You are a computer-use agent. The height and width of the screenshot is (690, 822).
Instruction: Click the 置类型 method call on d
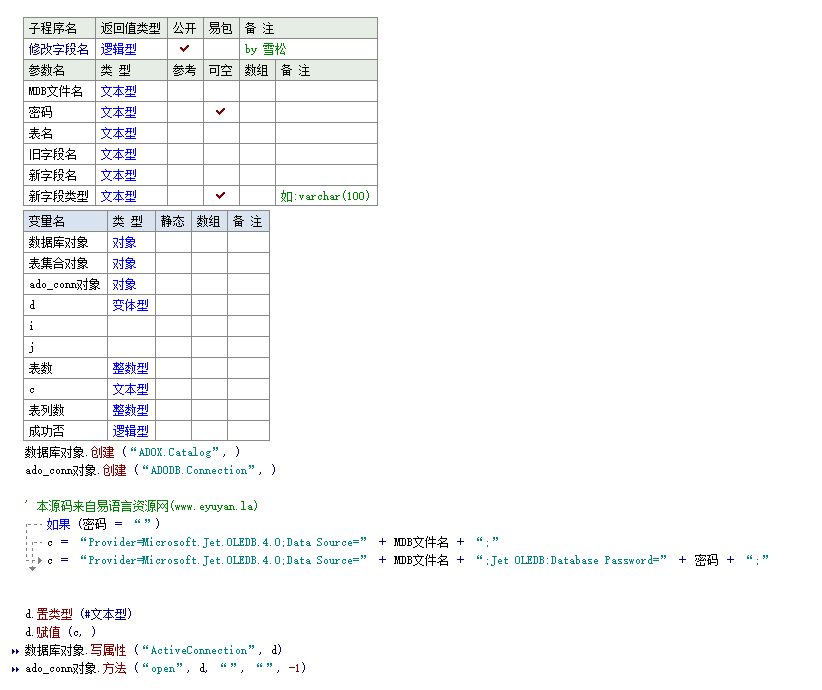coord(55,614)
